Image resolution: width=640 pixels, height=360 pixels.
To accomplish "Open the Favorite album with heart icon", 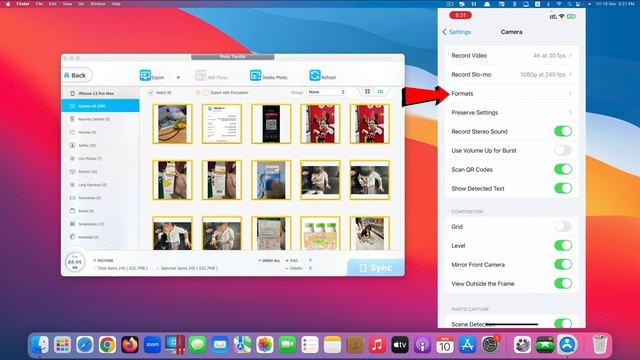I will [x=100, y=132].
